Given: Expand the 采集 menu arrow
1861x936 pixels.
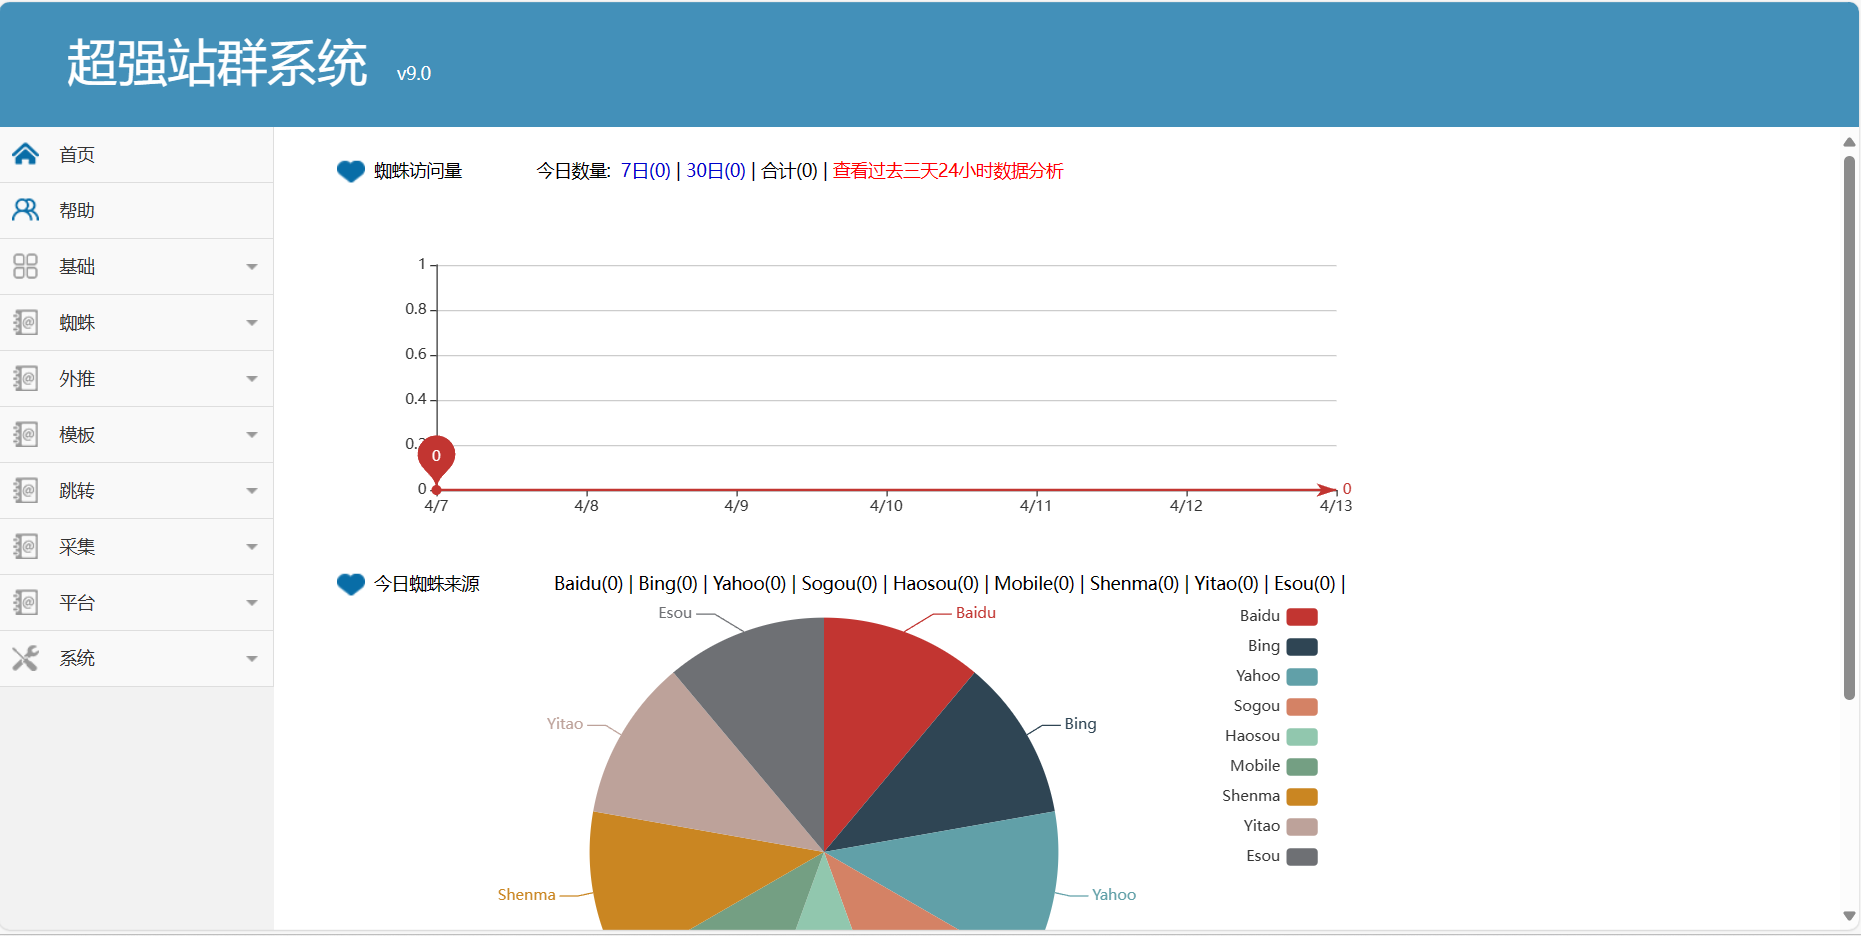Looking at the screenshot, I should (x=252, y=547).
